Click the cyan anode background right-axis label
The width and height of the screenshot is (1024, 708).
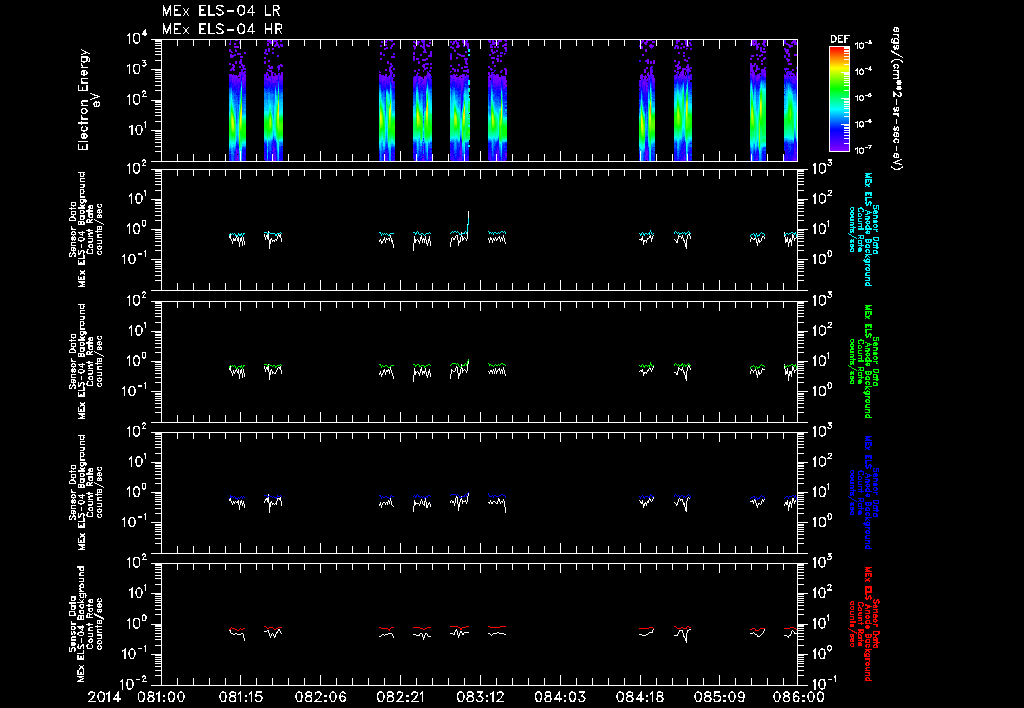pyautogui.click(x=863, y=229)
